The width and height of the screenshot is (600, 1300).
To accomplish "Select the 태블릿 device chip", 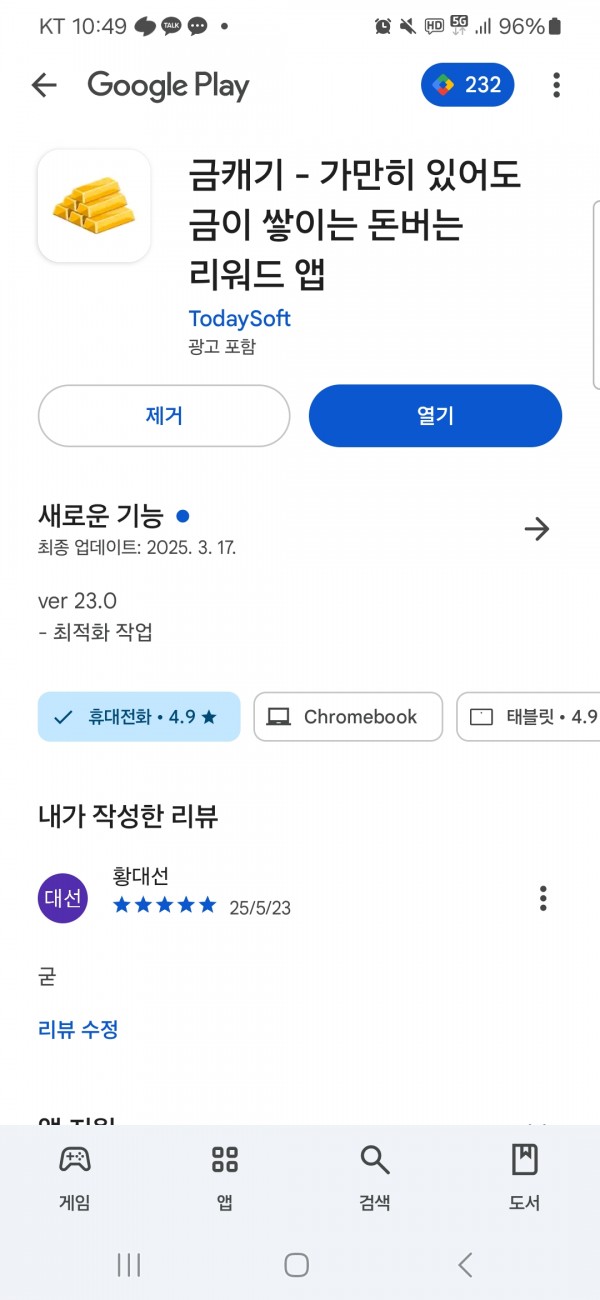I will coord(528,717).
